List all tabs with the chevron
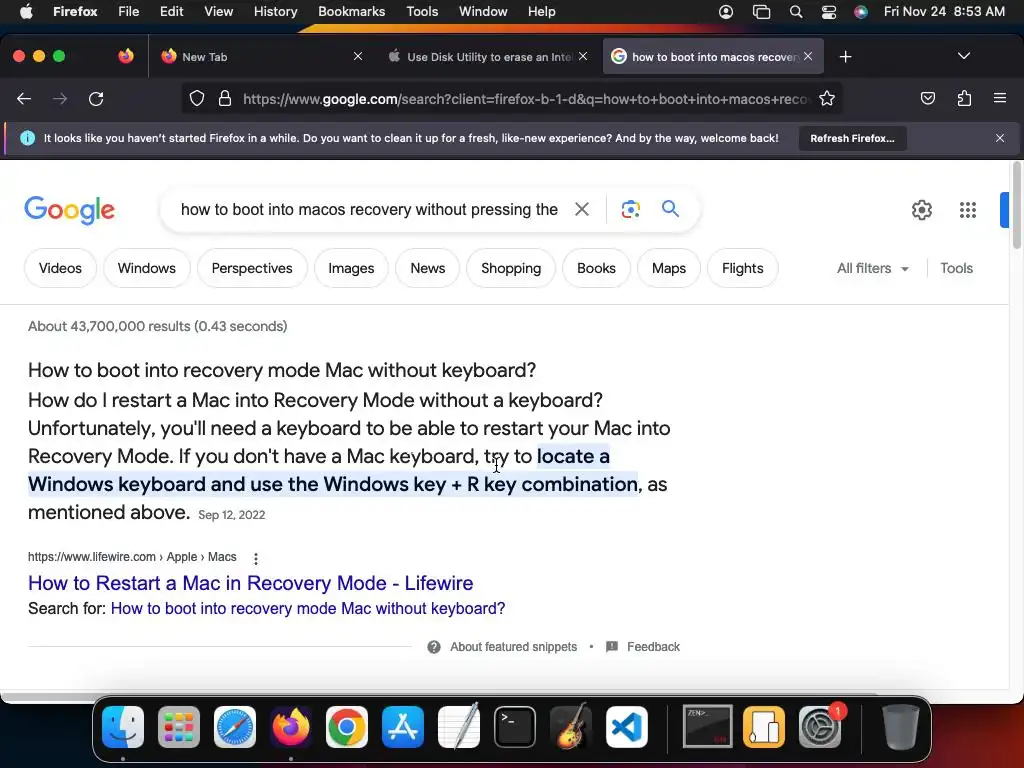Image resolution: width=1024 pixels, height=768 pixels. tap(964, 56)
